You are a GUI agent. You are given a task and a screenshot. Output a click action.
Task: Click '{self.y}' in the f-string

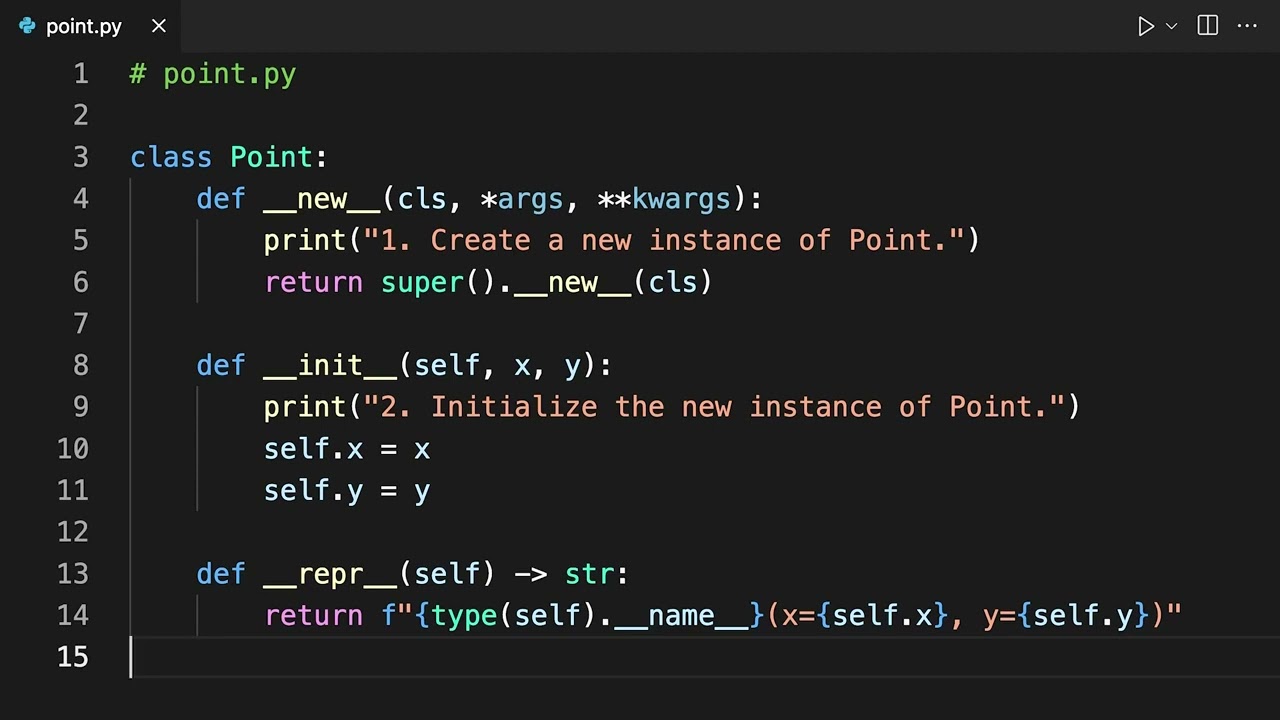tap(1083, 615)
